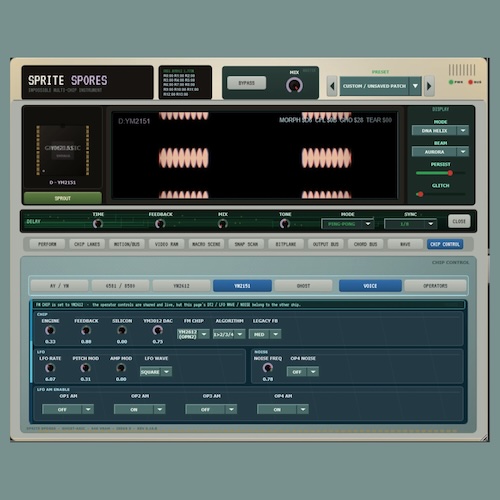The width and height of the screenshot is (500, 500).
Task: Go to the previous preset arrow
Action: [332, 86]
